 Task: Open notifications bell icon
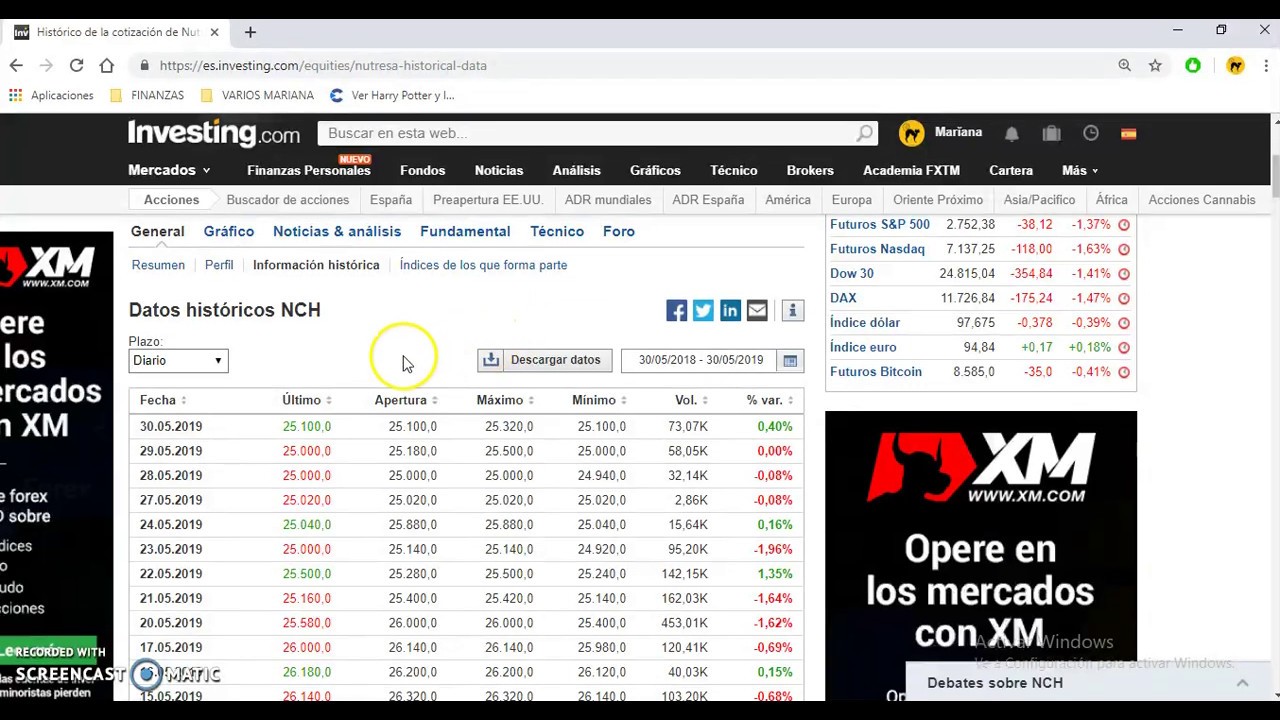click(x=1012, y=133)
